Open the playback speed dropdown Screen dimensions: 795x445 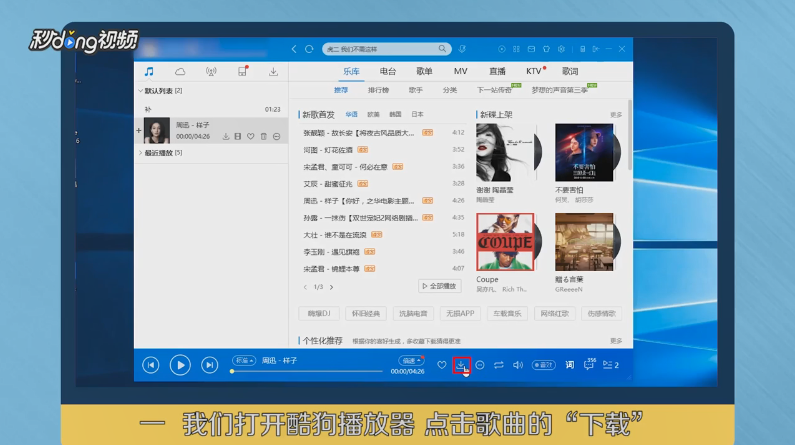click(x=411, y=360)
